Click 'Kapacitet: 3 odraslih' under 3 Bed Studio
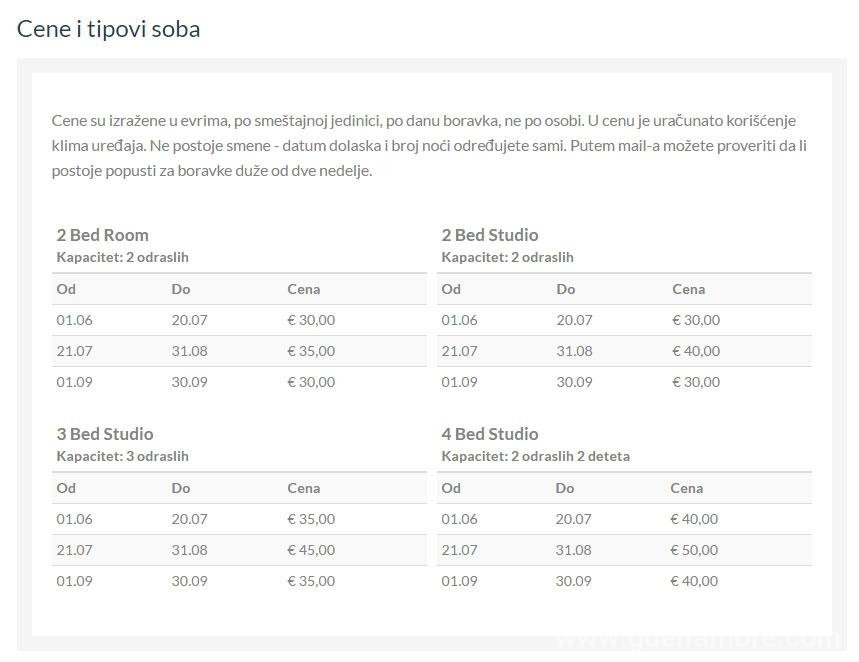 tap(122, 456)
